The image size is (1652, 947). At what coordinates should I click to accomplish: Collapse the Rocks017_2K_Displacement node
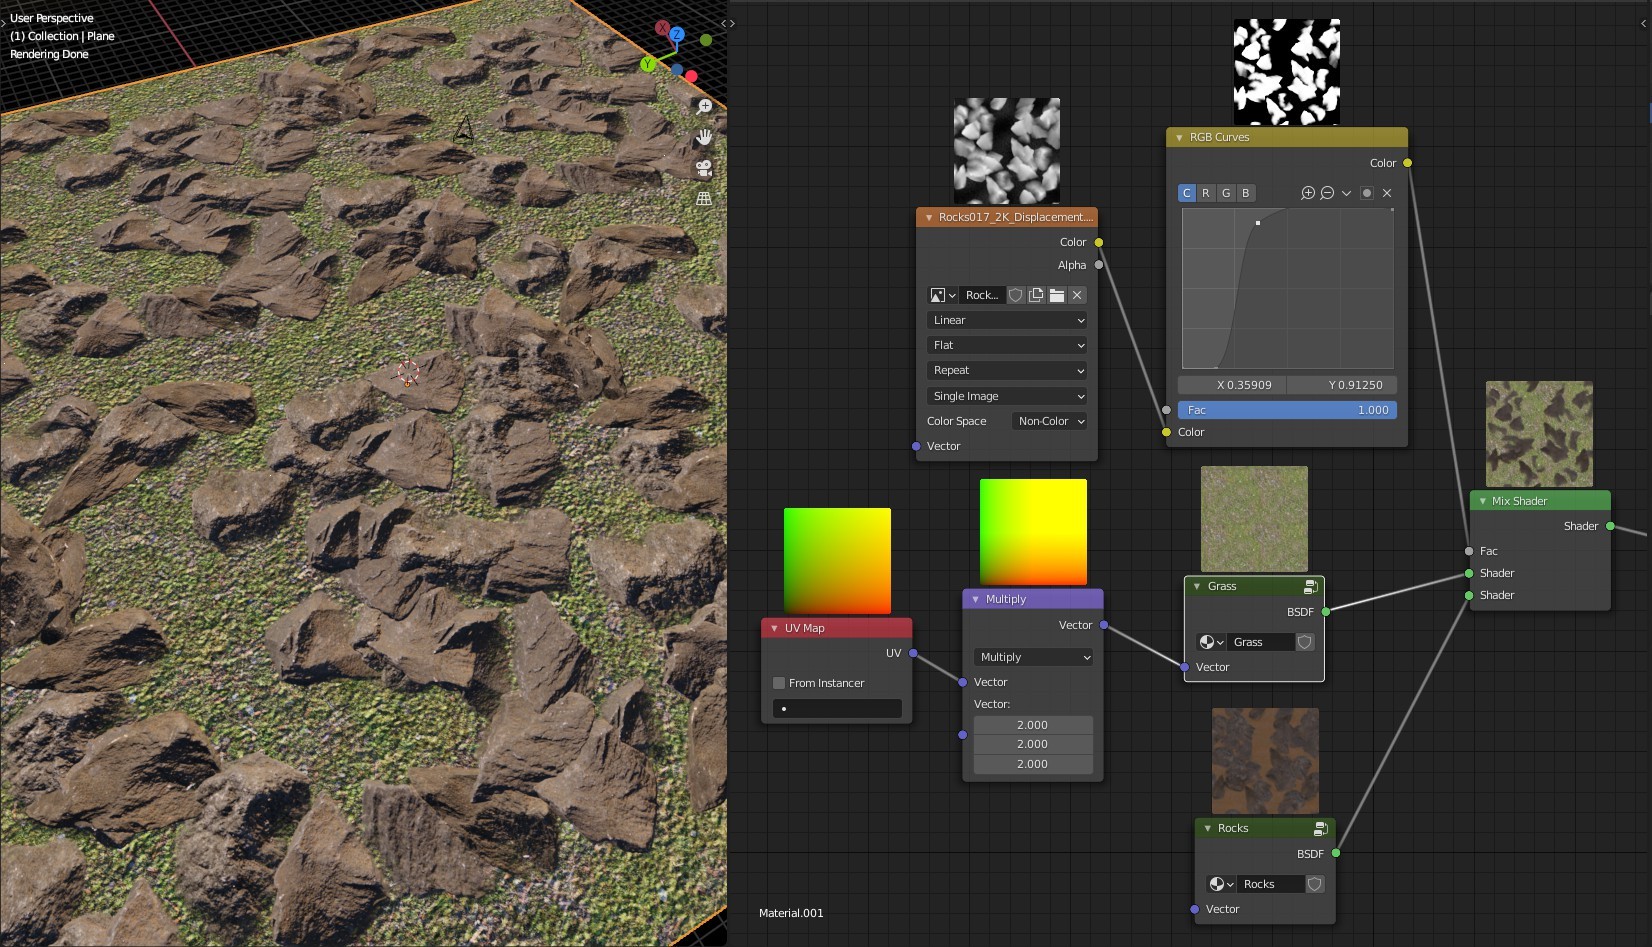929,217
